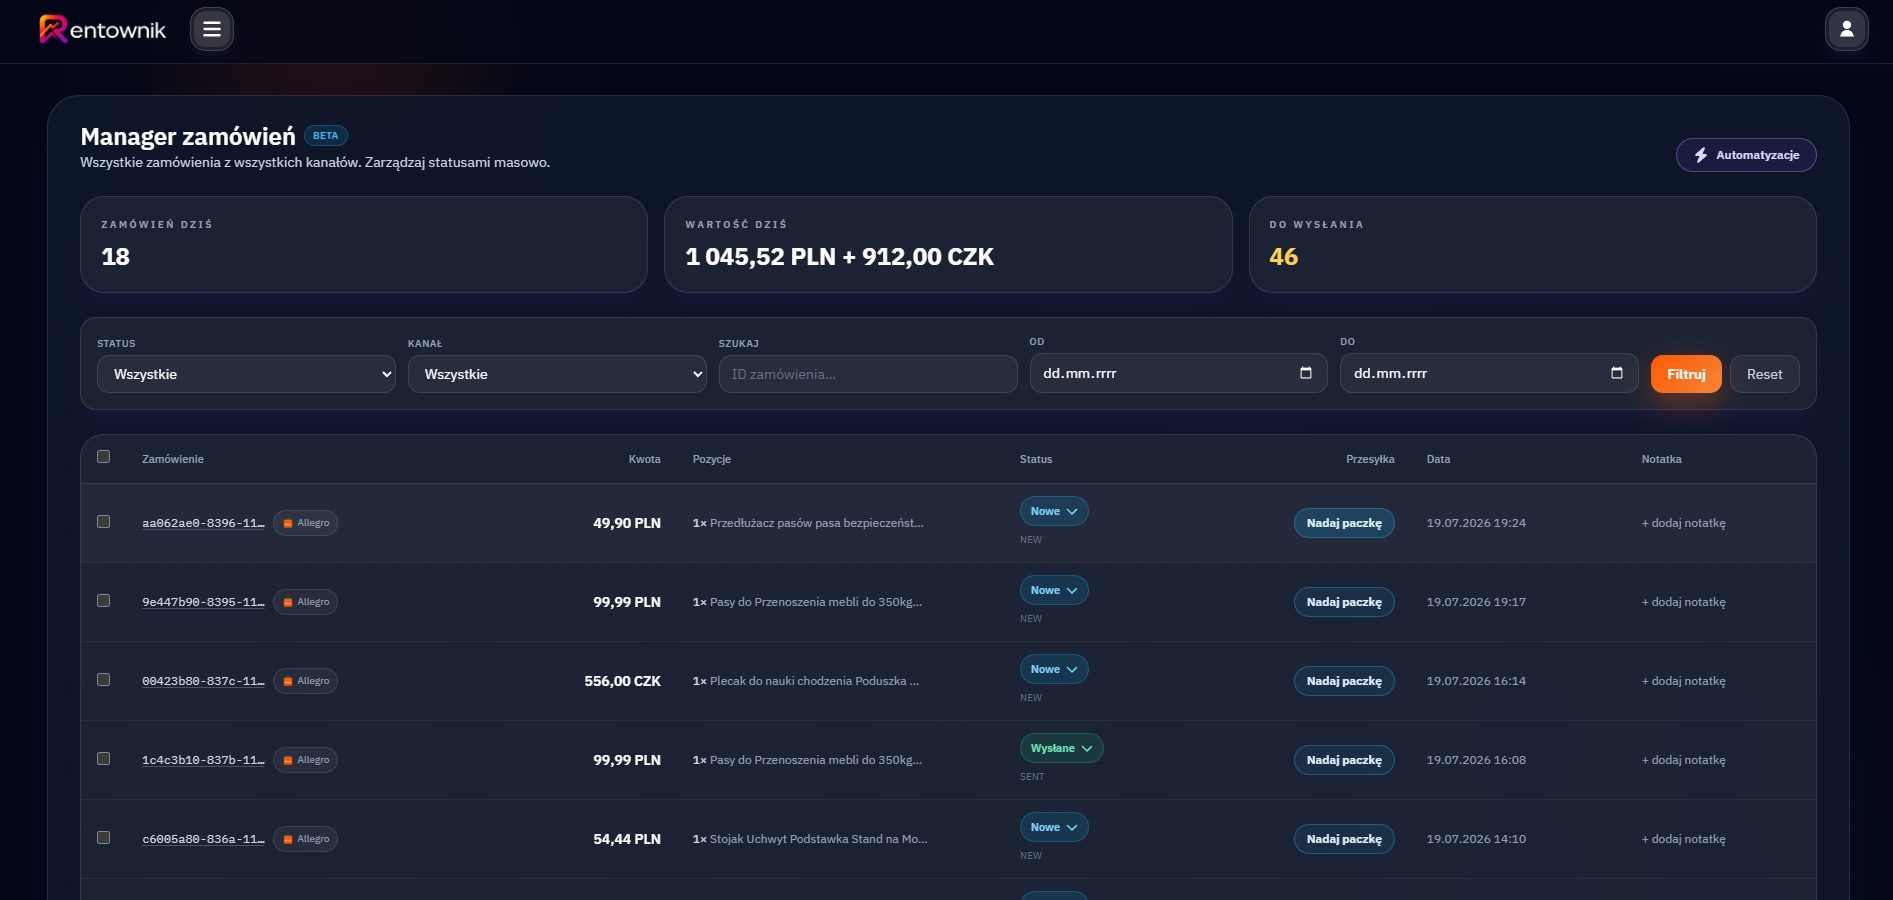Open order link 00423b80-837c-11…

click(203, 681)
